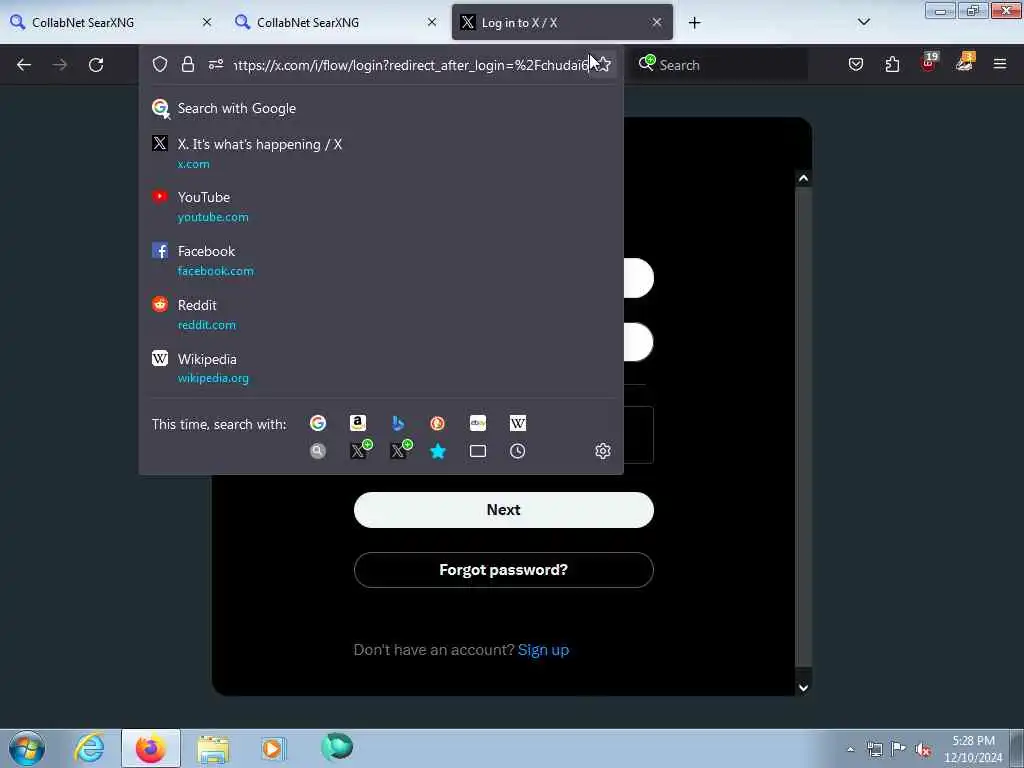Select the YouTube suggestion
The image size is (1024, 768).
pyautogui.click(x=381, y=206)
